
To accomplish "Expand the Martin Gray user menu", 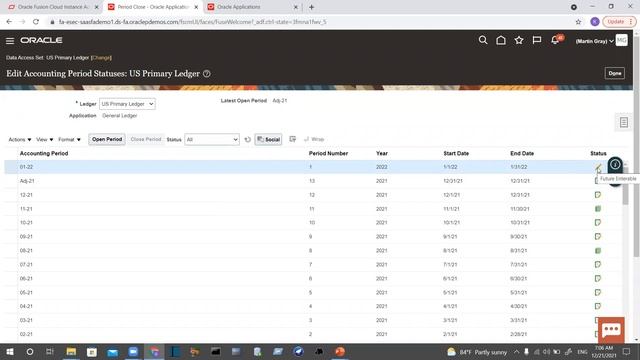I will pyautogui.click(x=595, y=41).
